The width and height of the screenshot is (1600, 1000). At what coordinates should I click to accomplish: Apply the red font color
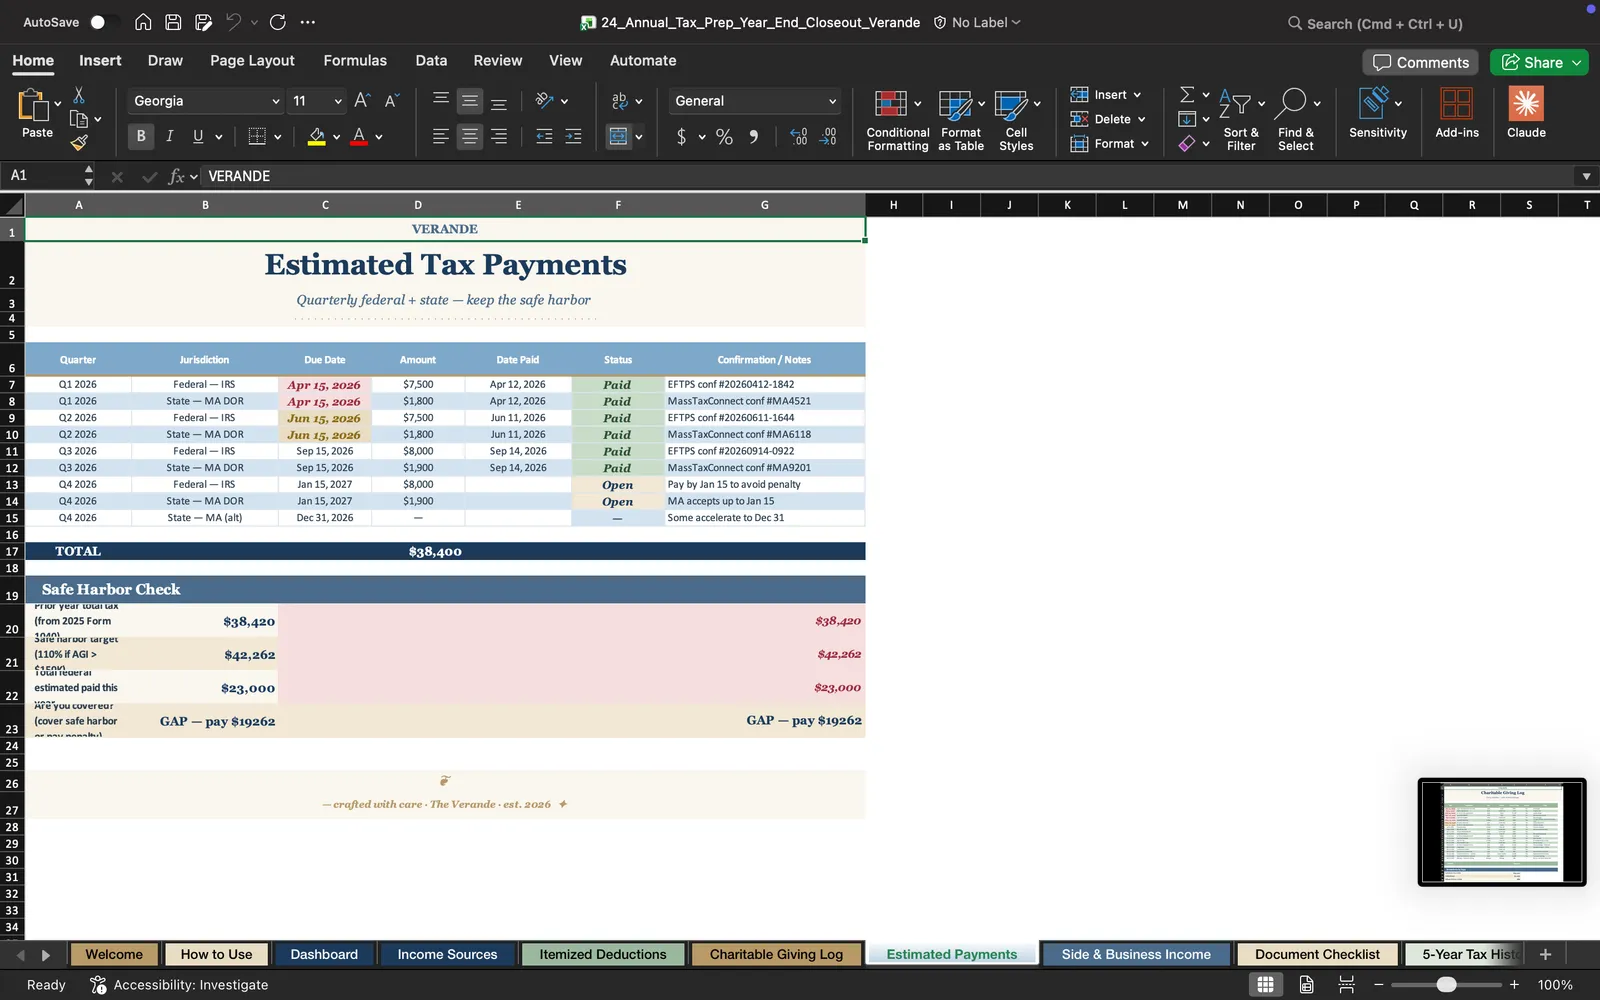tap(359, 136)
